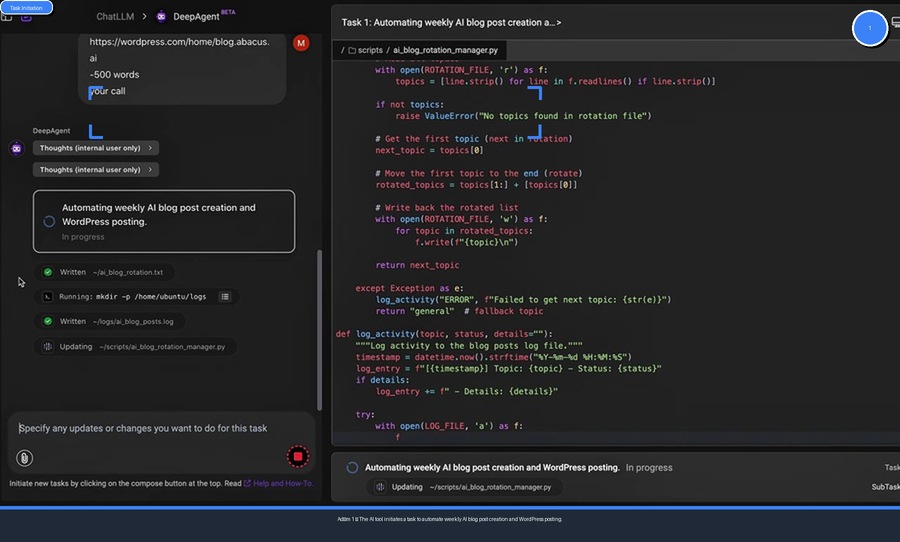Expand the second Thoughts (internal user only)
Image resolution: width=900 pixels, height=542 pixels.
coord(96,170)
